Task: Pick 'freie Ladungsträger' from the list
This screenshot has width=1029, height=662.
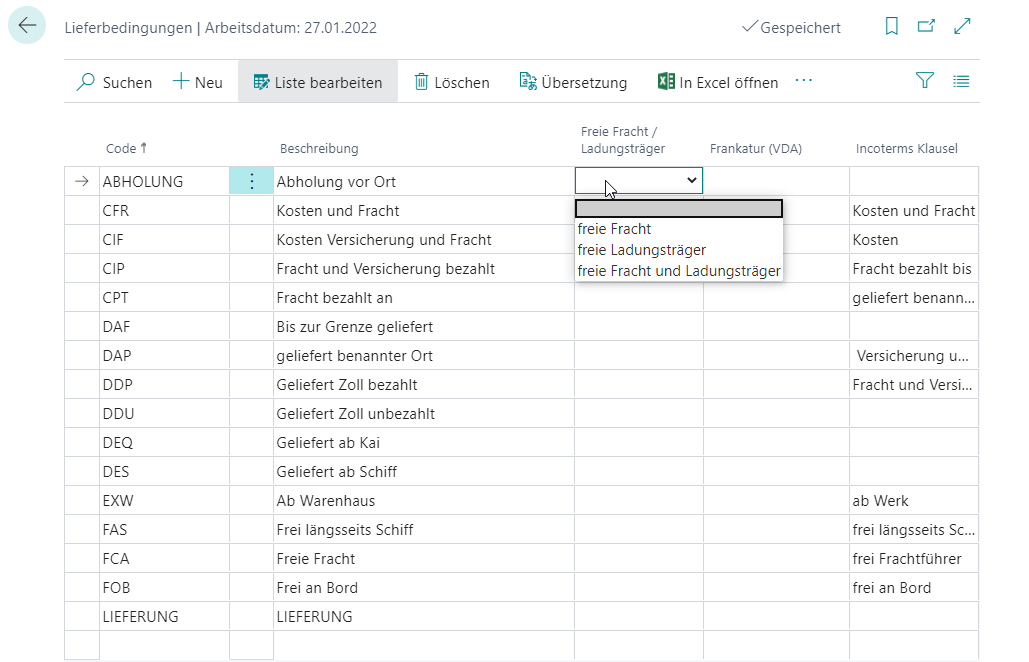Action: tap(641, 250)
